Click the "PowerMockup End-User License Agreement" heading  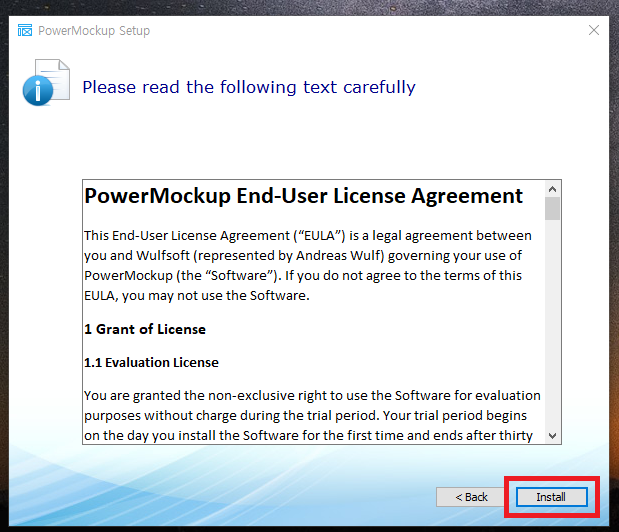pos(303,196)
